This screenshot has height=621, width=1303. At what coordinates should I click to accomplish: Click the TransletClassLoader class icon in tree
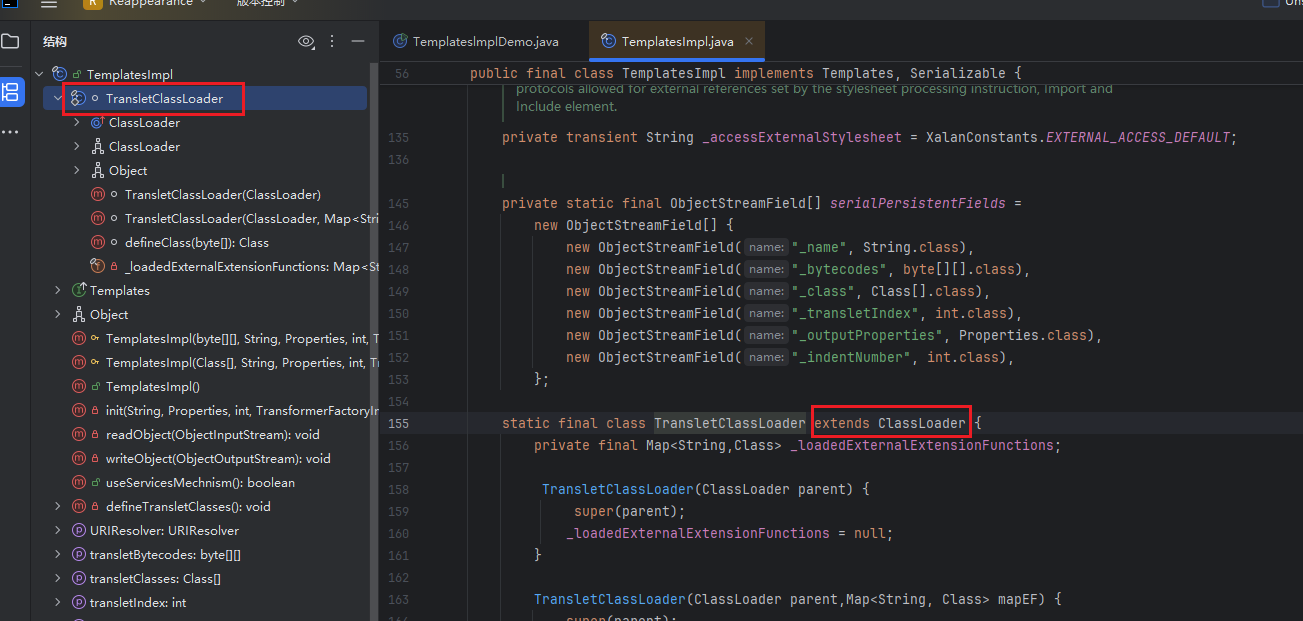pyautogui.click(x=77, y=99)
